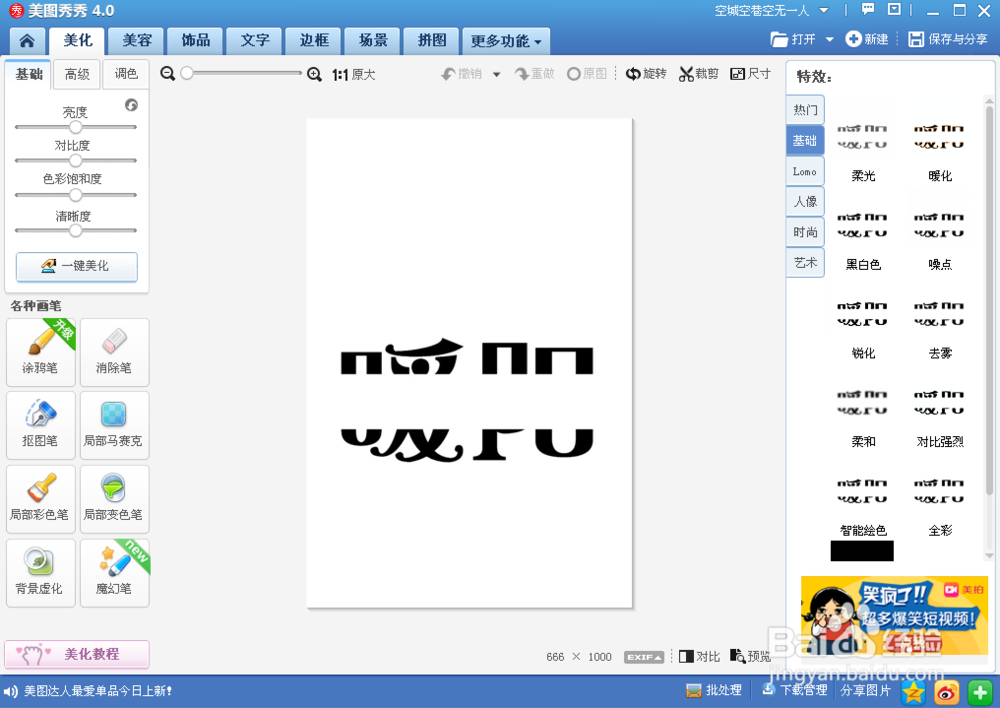Image resolution: width=1000 pixels, height=708 pixels.
Task: Select the 热门 popular effects category
Action: 805,110
